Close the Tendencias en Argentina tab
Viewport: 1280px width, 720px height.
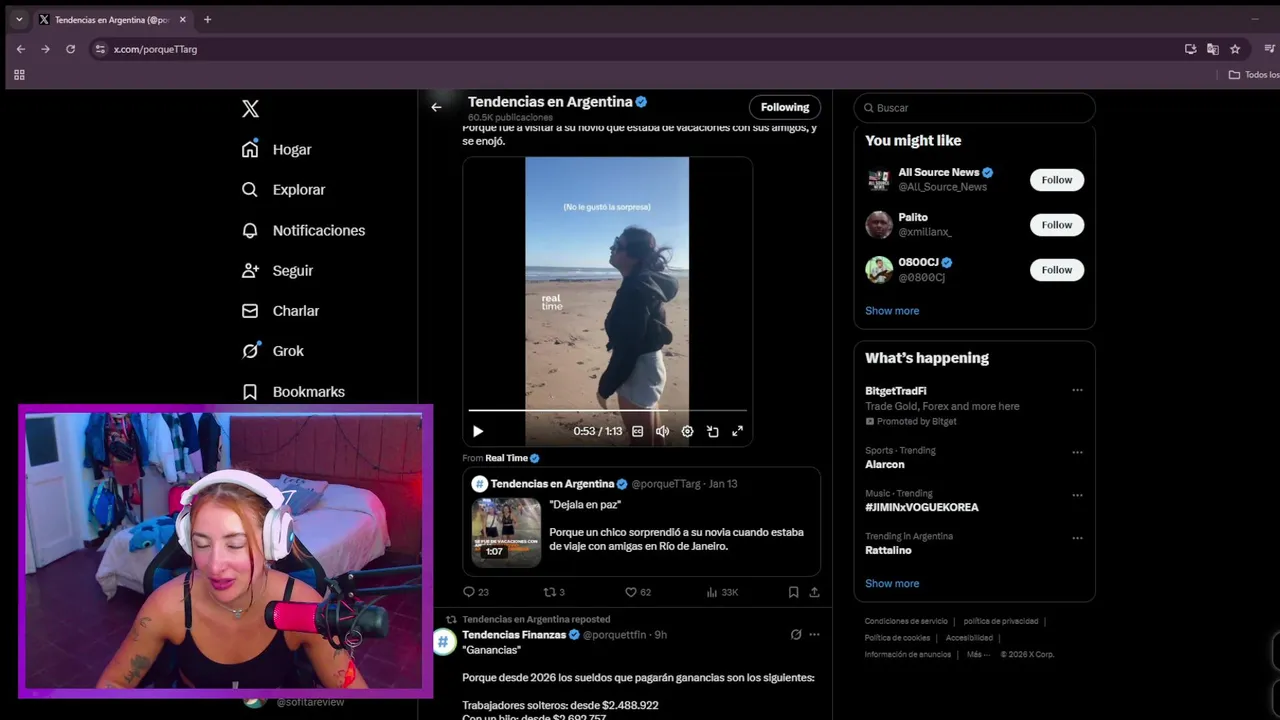pyautogui.click(x=182, y=19)
